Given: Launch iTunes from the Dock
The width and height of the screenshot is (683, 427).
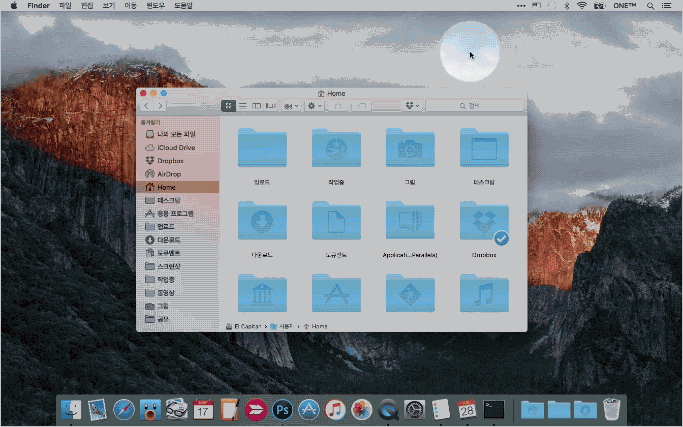Looking at the screenshot, I should (335, 410).
